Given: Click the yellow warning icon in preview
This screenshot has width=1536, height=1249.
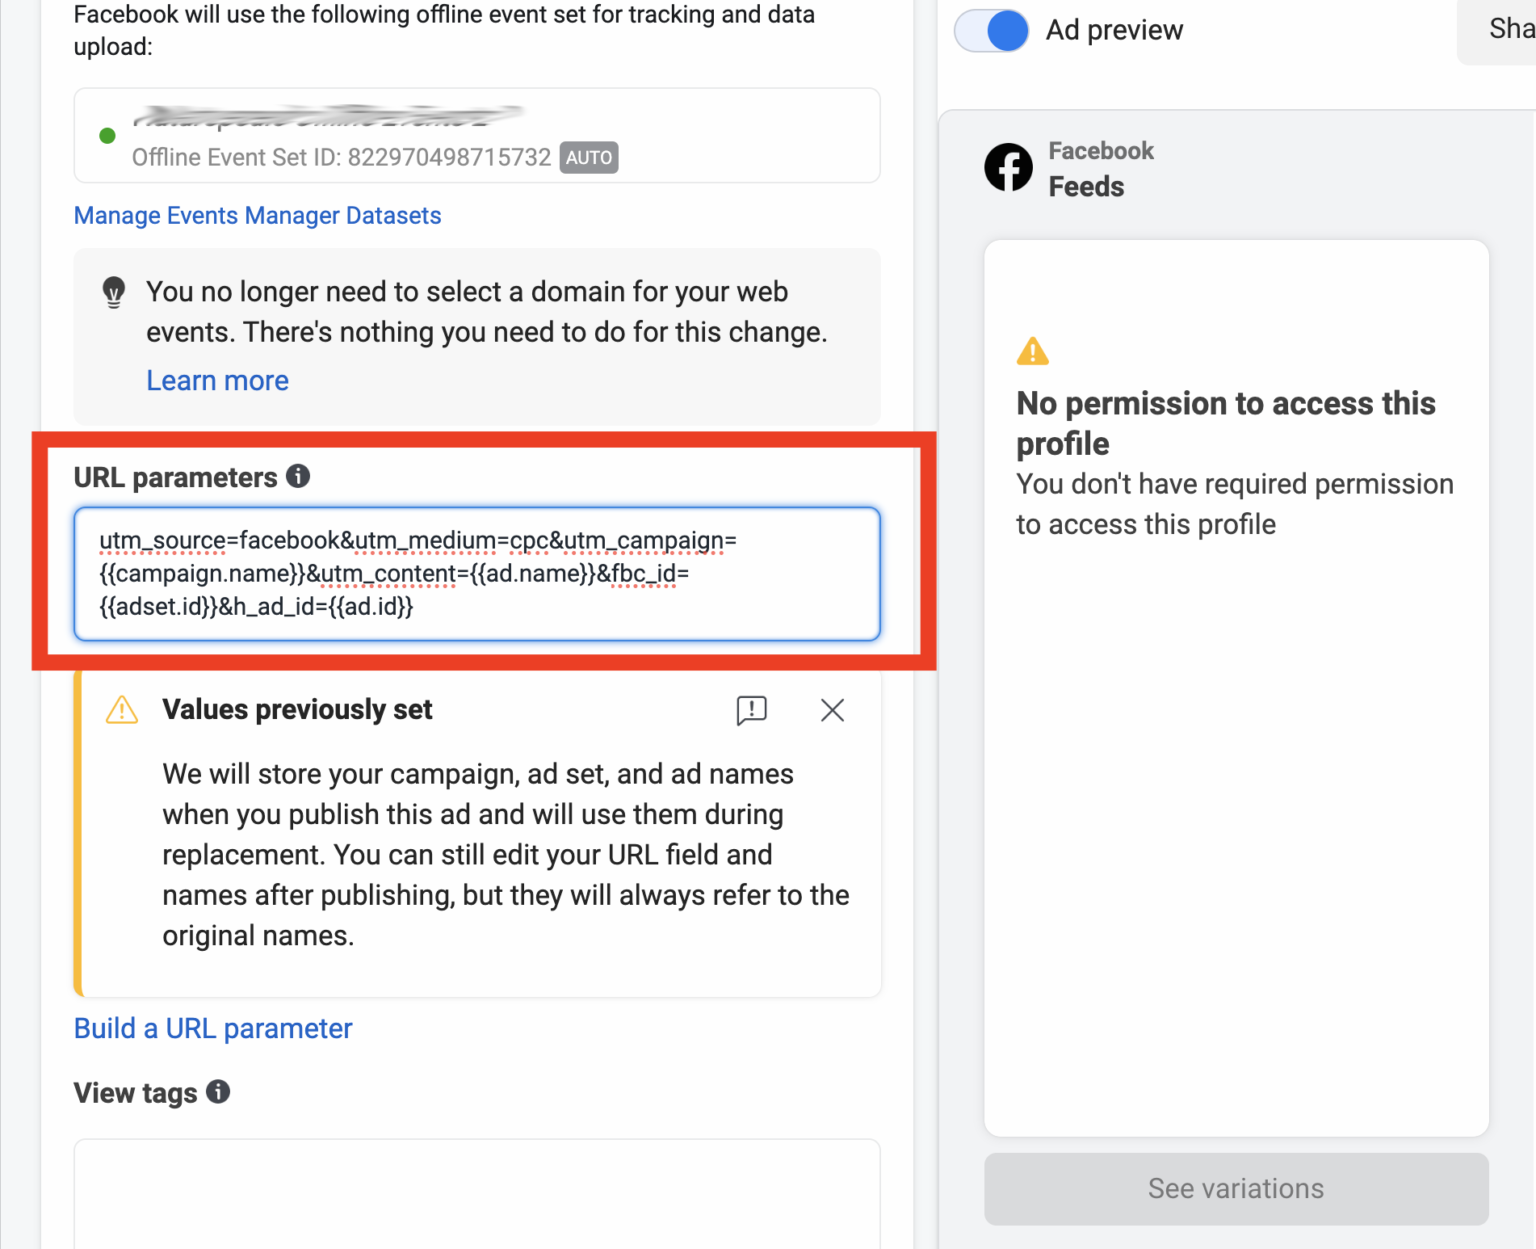Looking at the screenshot, I should [1032, 351].
